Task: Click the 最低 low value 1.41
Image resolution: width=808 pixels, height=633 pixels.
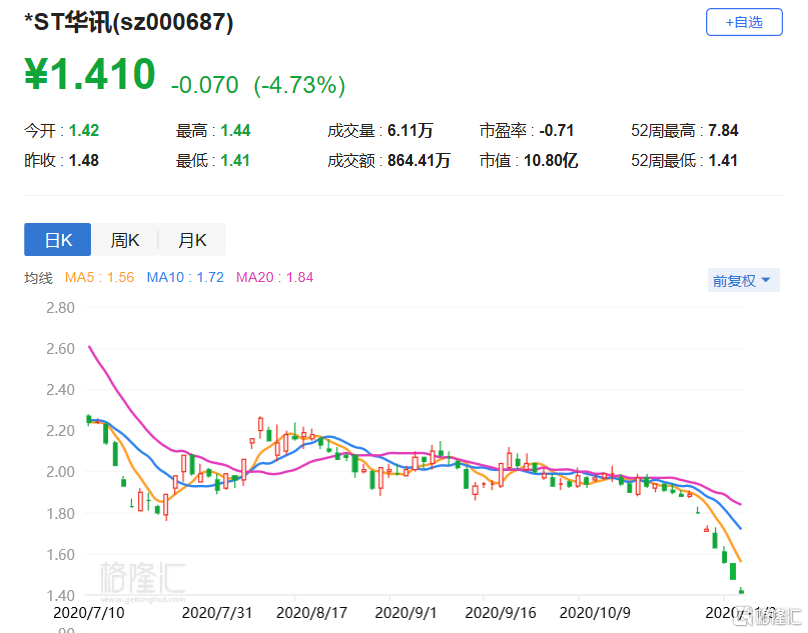Action: point(235,160)
